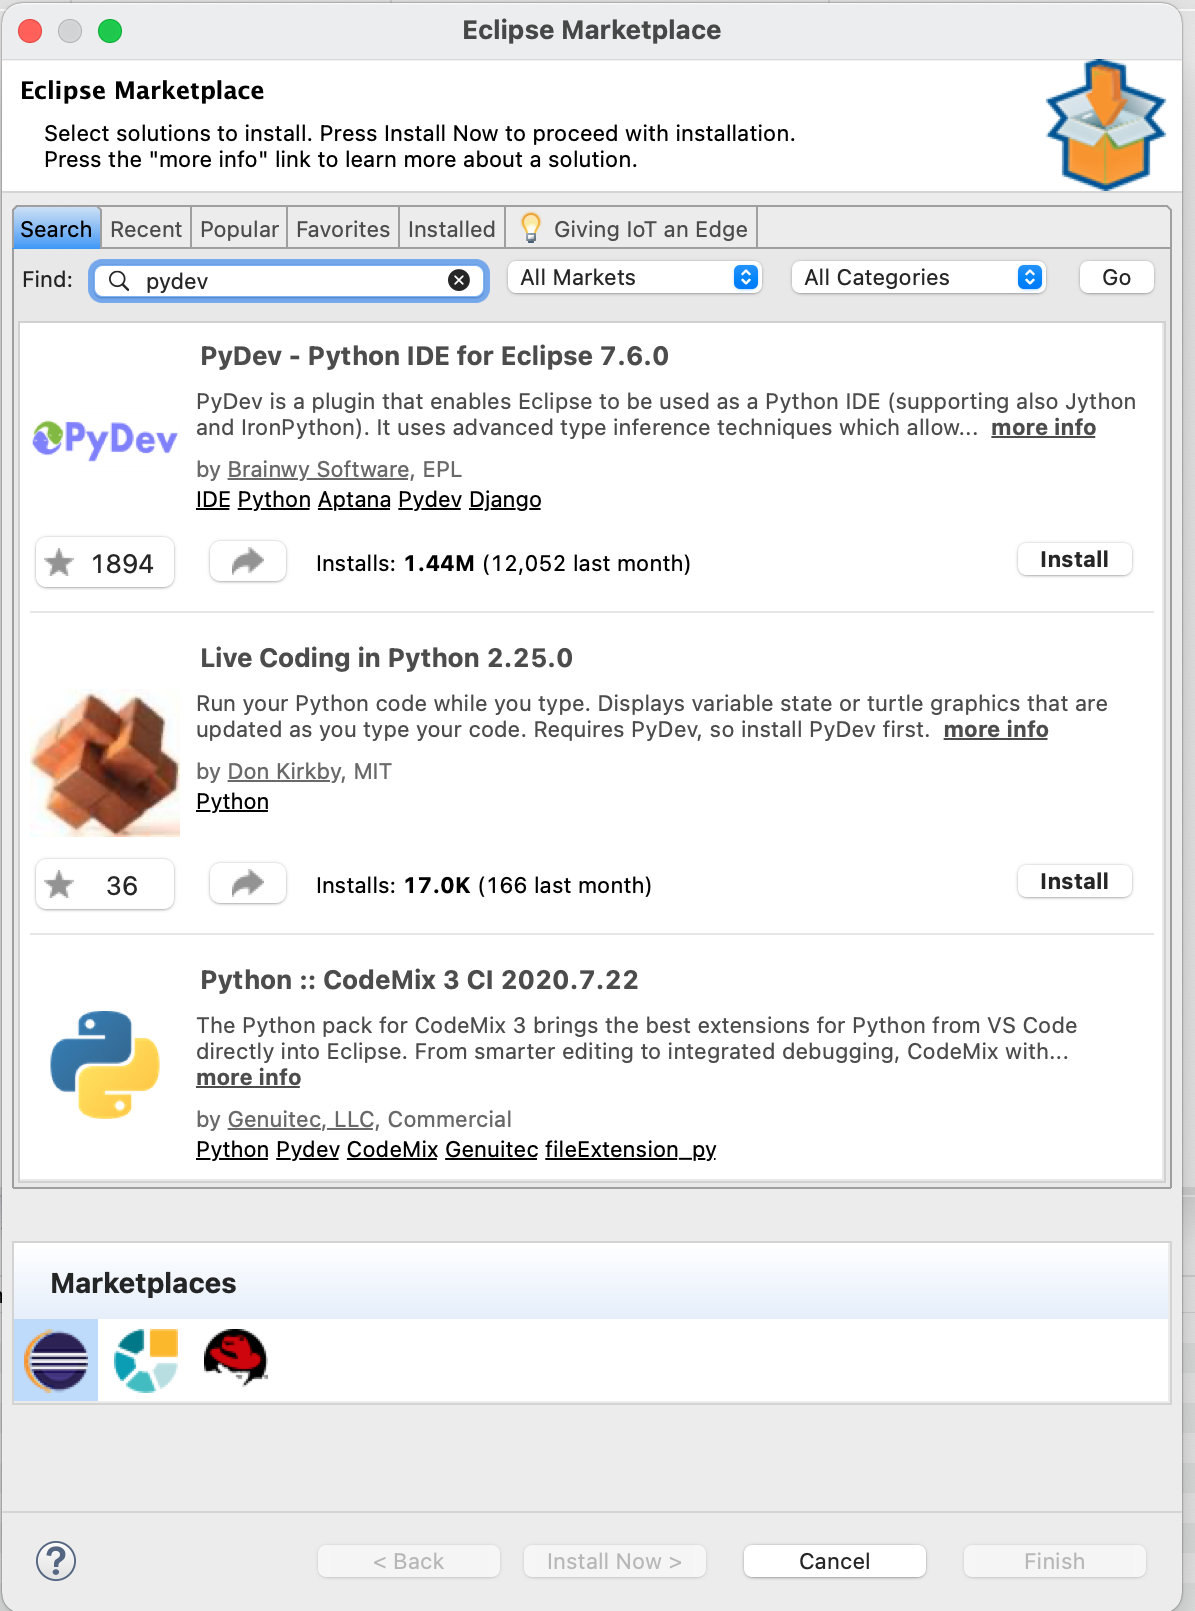Favorite PyDev using the 1894 star button
The width and height of the screenshot is (1195, 1611).
[x=105, y=563]
